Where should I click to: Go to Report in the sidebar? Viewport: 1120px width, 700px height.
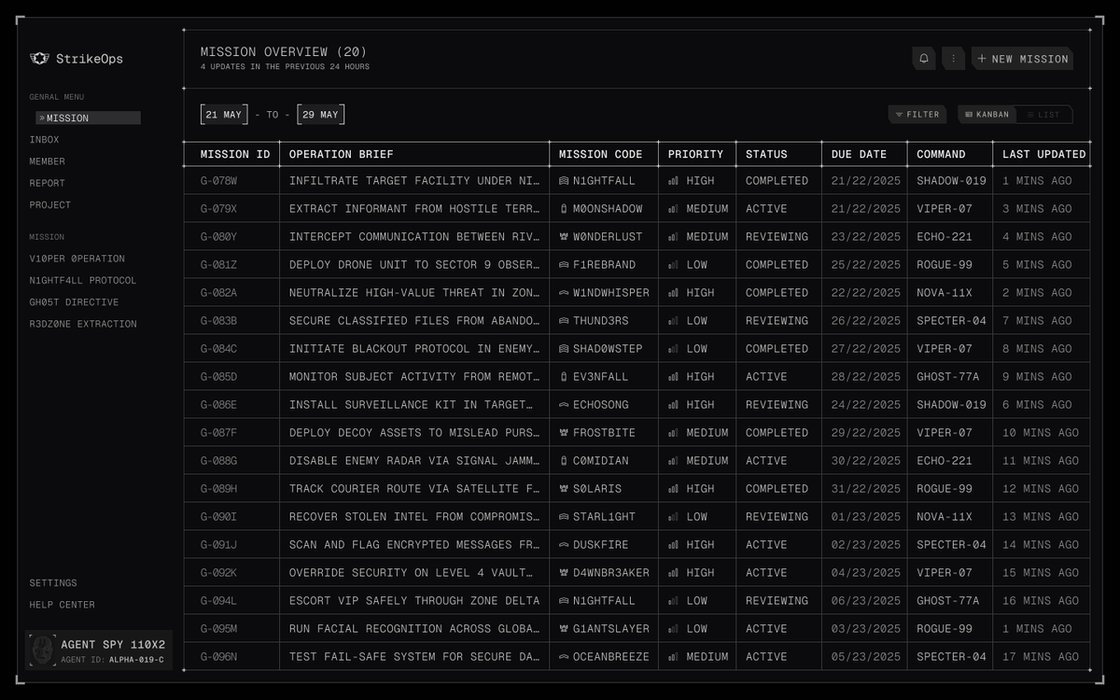coord(47,183)
